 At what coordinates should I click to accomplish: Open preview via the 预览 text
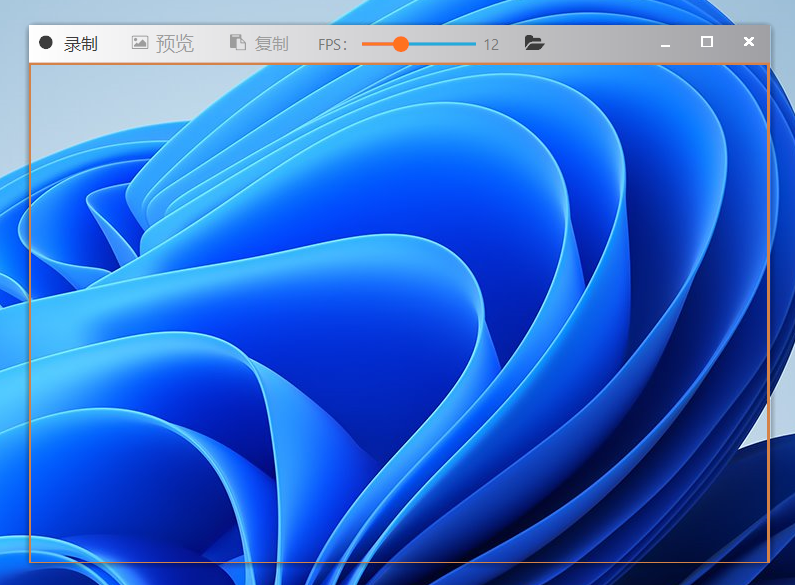click(x=175, y=44)
